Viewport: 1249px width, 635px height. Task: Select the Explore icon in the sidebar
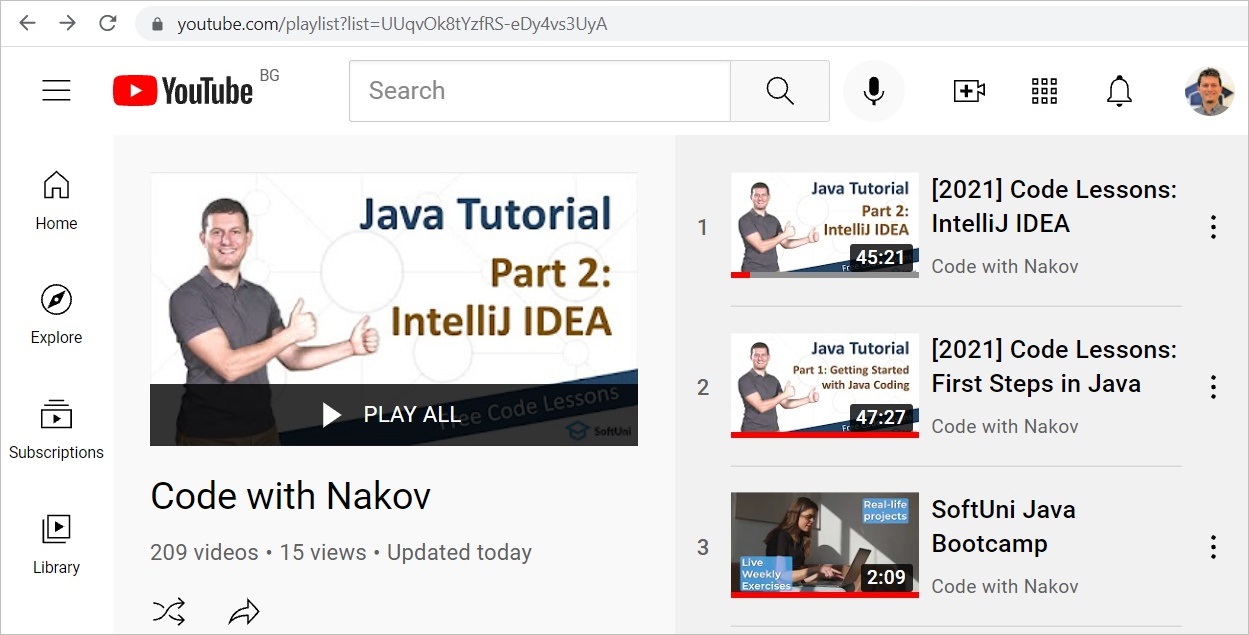(x=56, y=314)
